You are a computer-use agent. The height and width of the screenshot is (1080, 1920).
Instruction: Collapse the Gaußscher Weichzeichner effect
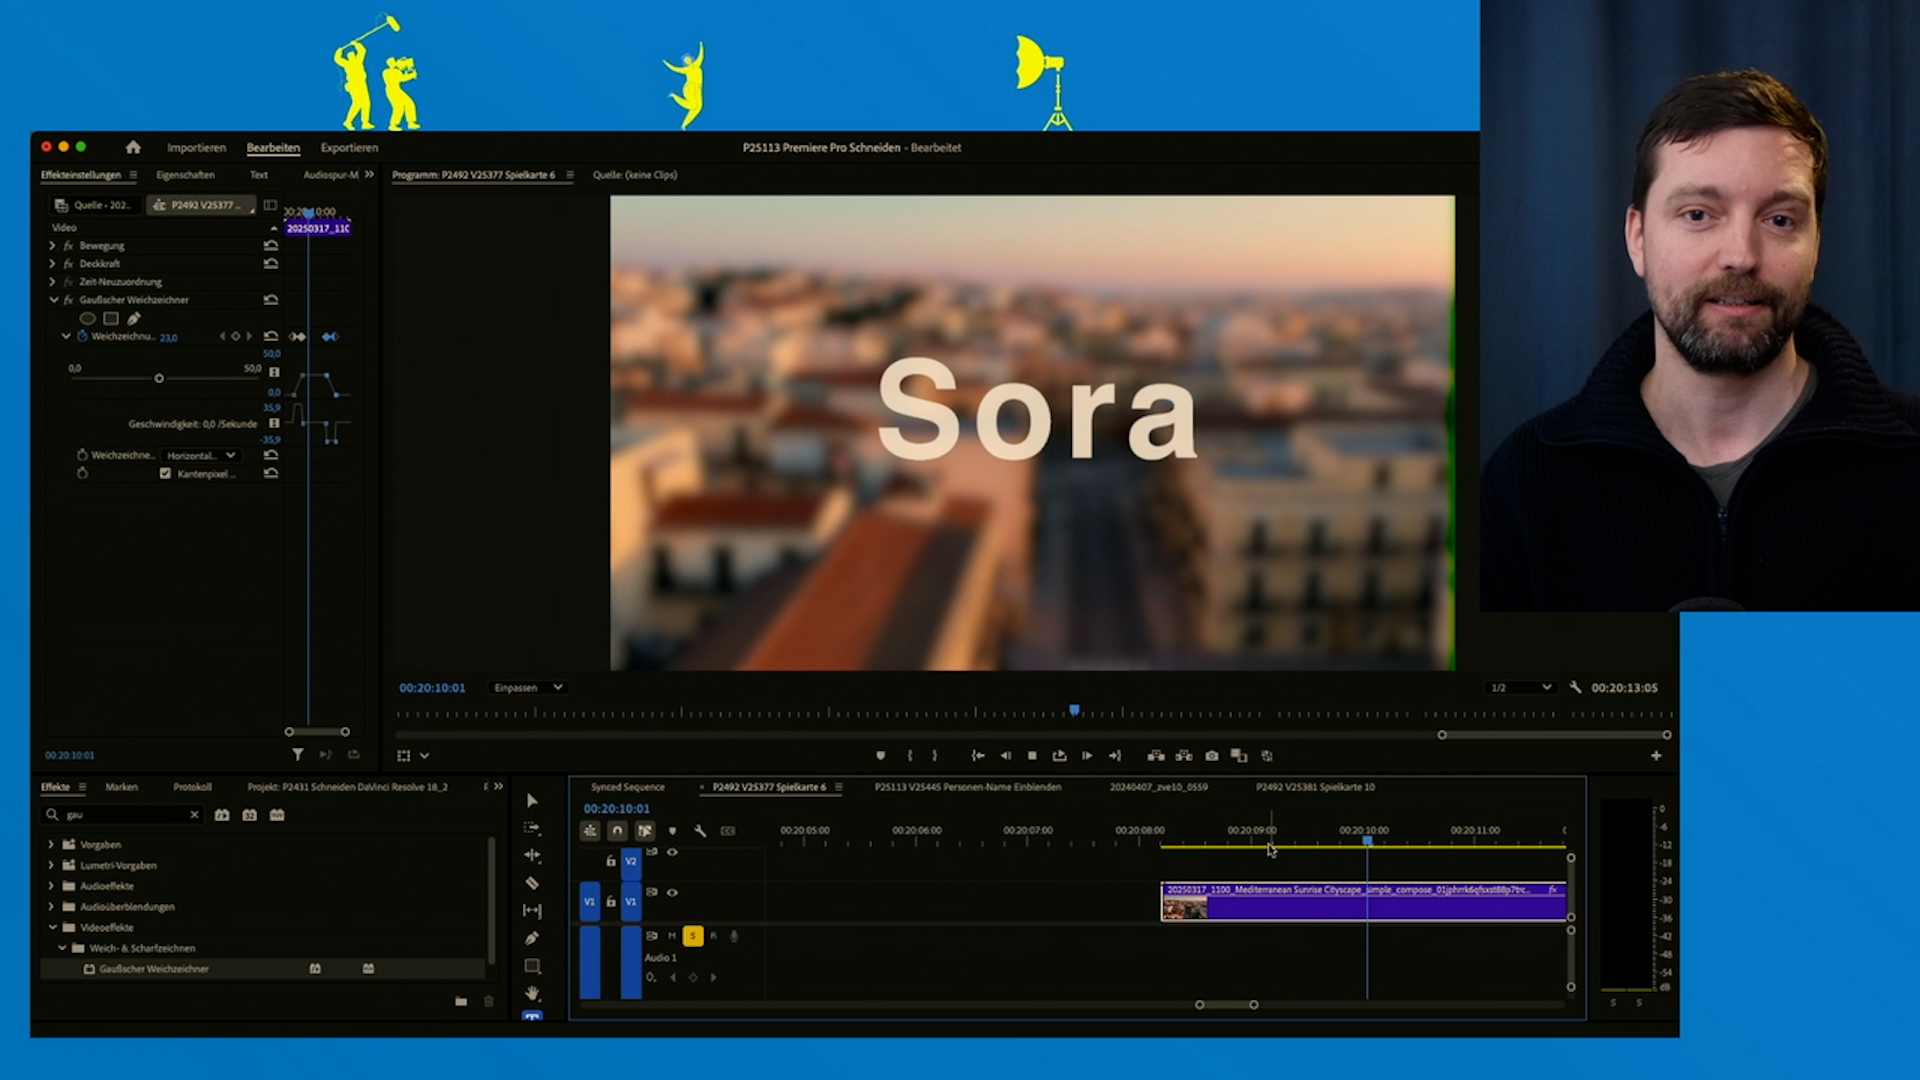pyautogui.click(x=53, y=300)
